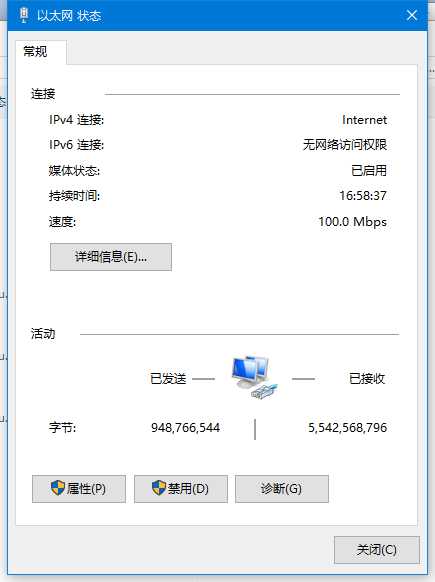This screenshot has width=435, height=582.
Task: Click the 无网络访问权限 IPv6 status text
Action: pyautogui.click(x=345, y=145)
